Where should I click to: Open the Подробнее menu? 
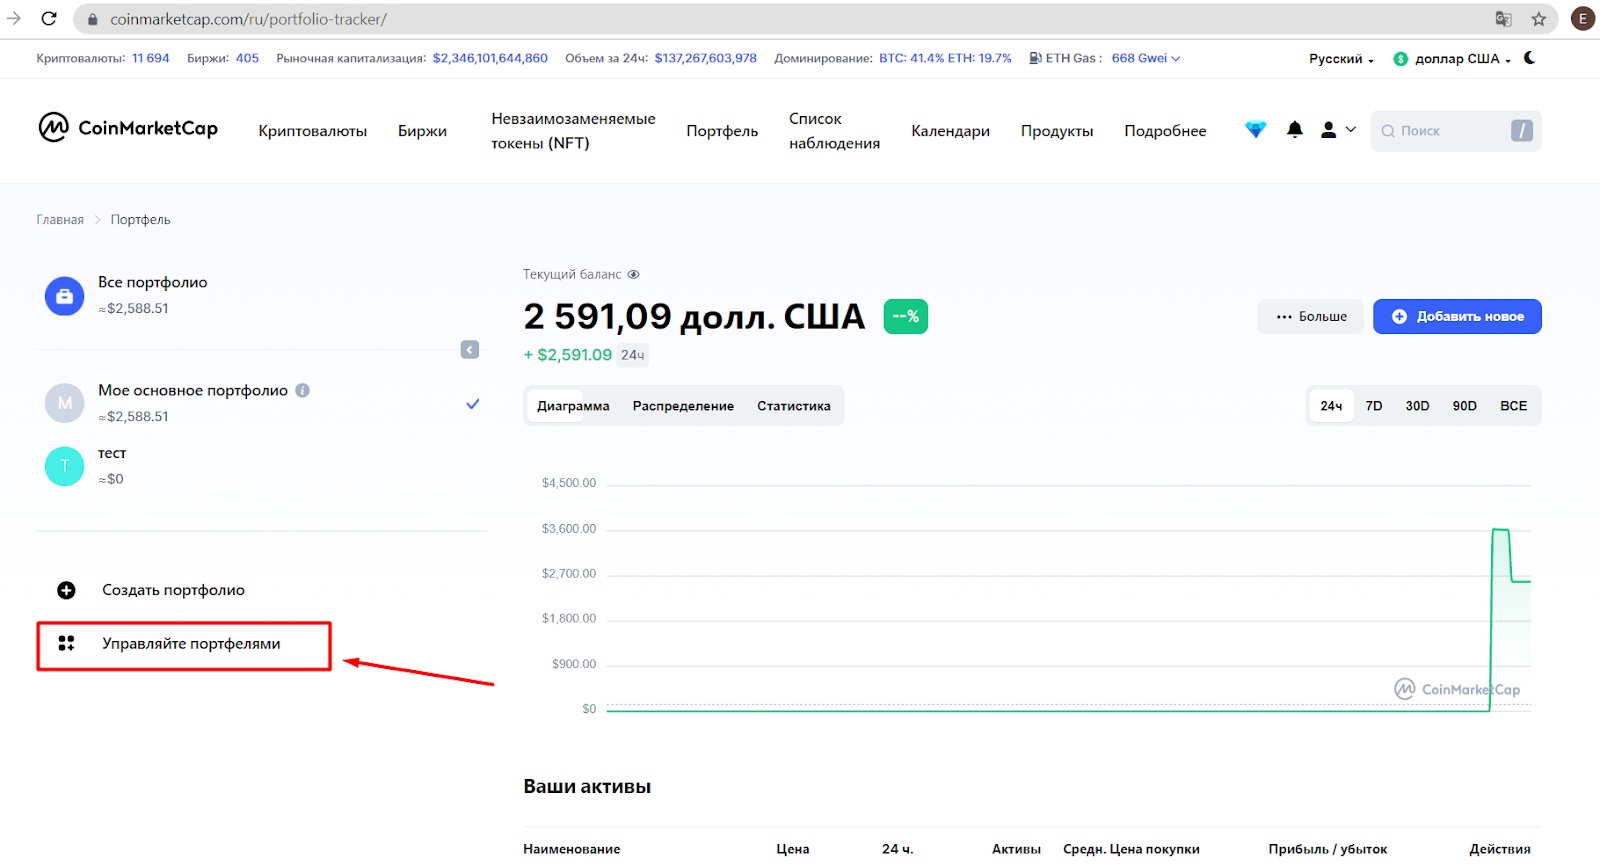(x=1165, y=131)
